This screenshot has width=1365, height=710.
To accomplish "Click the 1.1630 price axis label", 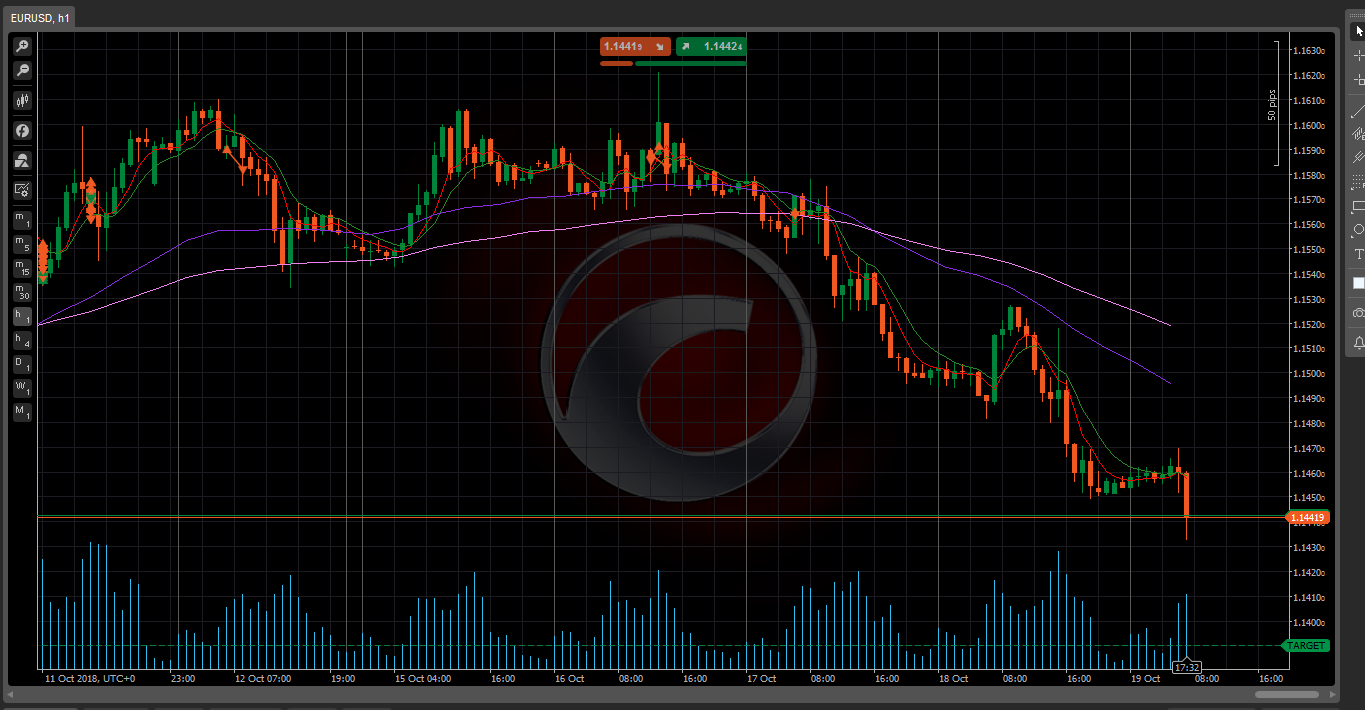I will click(x=1309, y=51).
